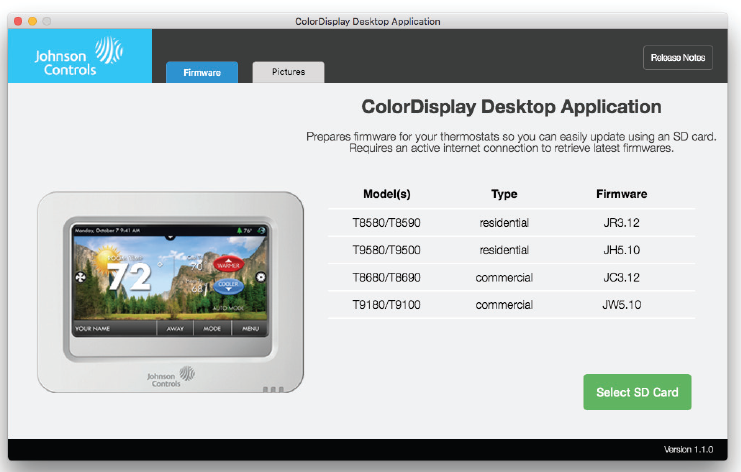Click the T9180/T9100 model cell
This screenshot has height=472, width=741.
pos(386,305)
